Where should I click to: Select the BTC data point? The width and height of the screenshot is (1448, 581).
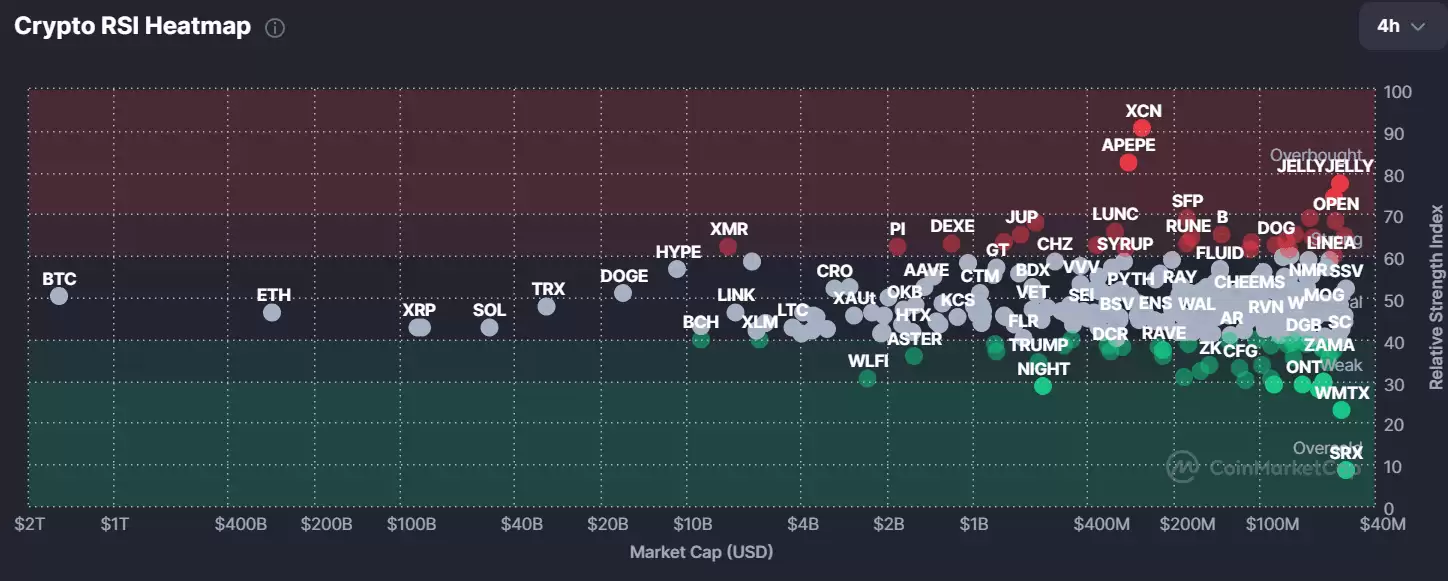coord(59,296)
